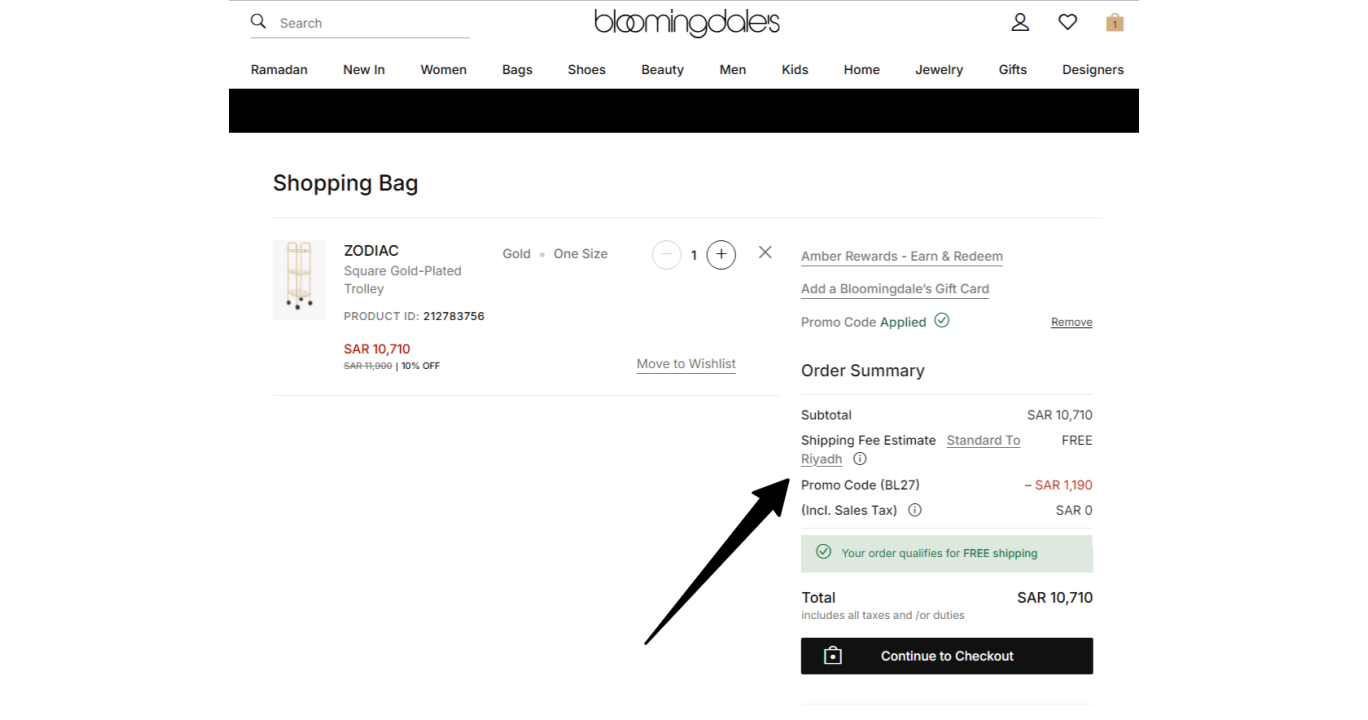Image resolution: width=1368 pixels, height=720 pixels.
Task: Click Add a Bloomingdale's Gift Card
Action: (x=895, y=289)
